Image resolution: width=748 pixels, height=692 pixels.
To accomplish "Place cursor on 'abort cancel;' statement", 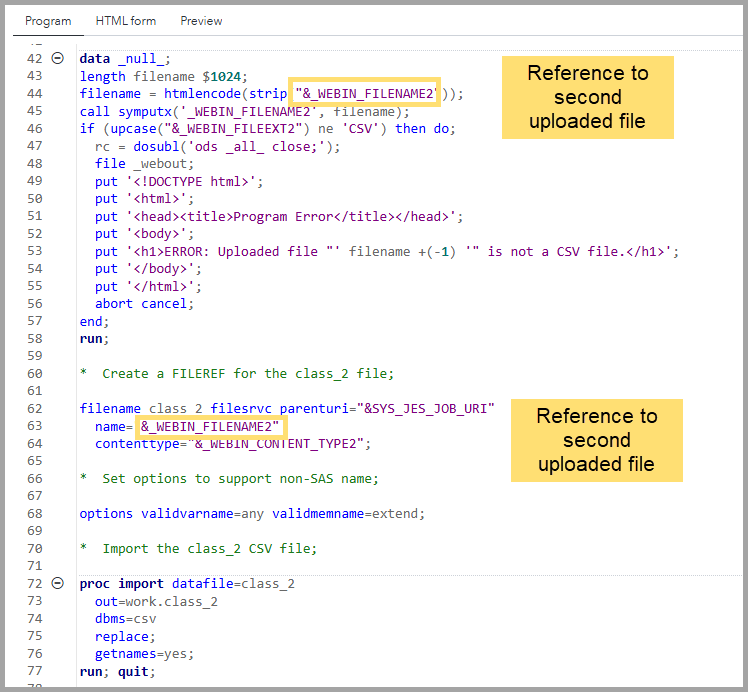I will 144,304.
